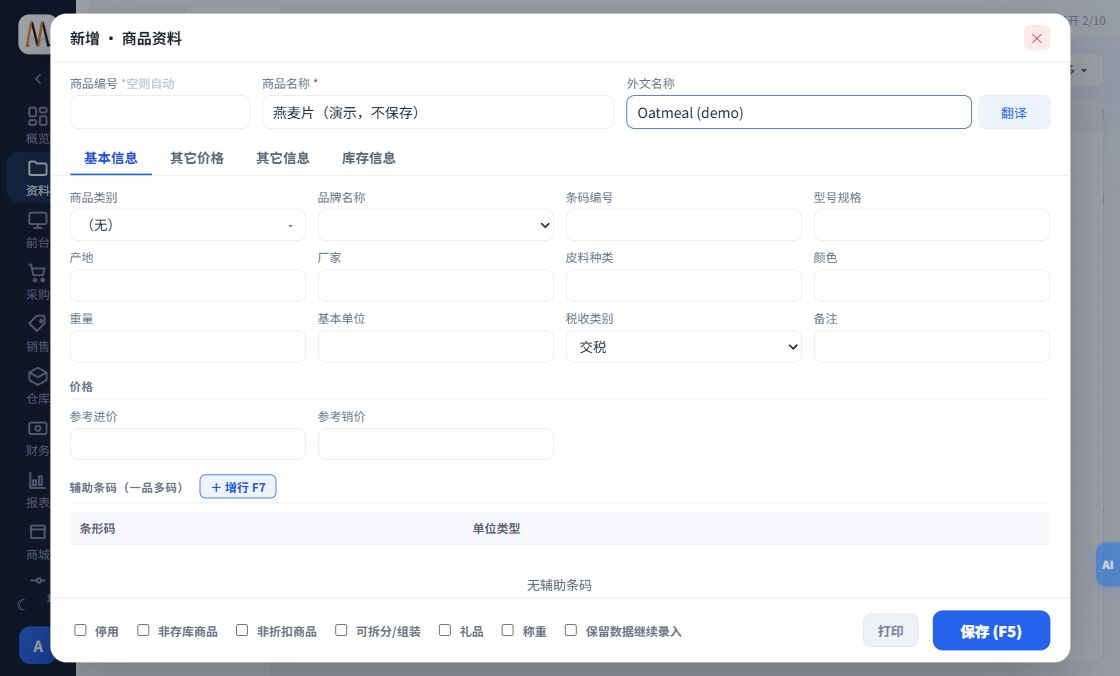Open the 其它信息 tab
The width and height of the screenshot is (1120, 676).
point(283,158)
